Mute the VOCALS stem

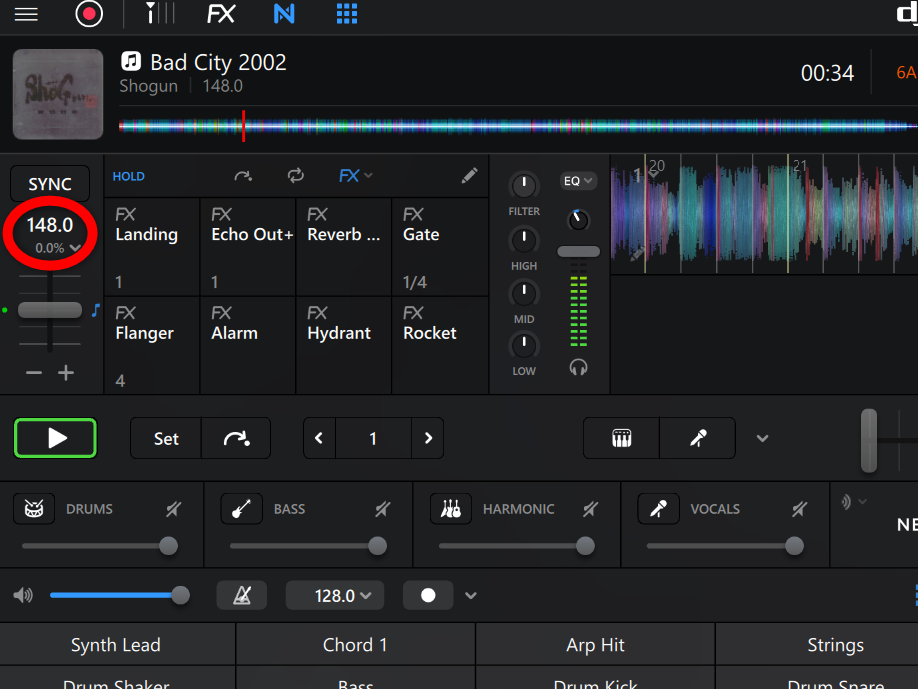coord(798,510)
